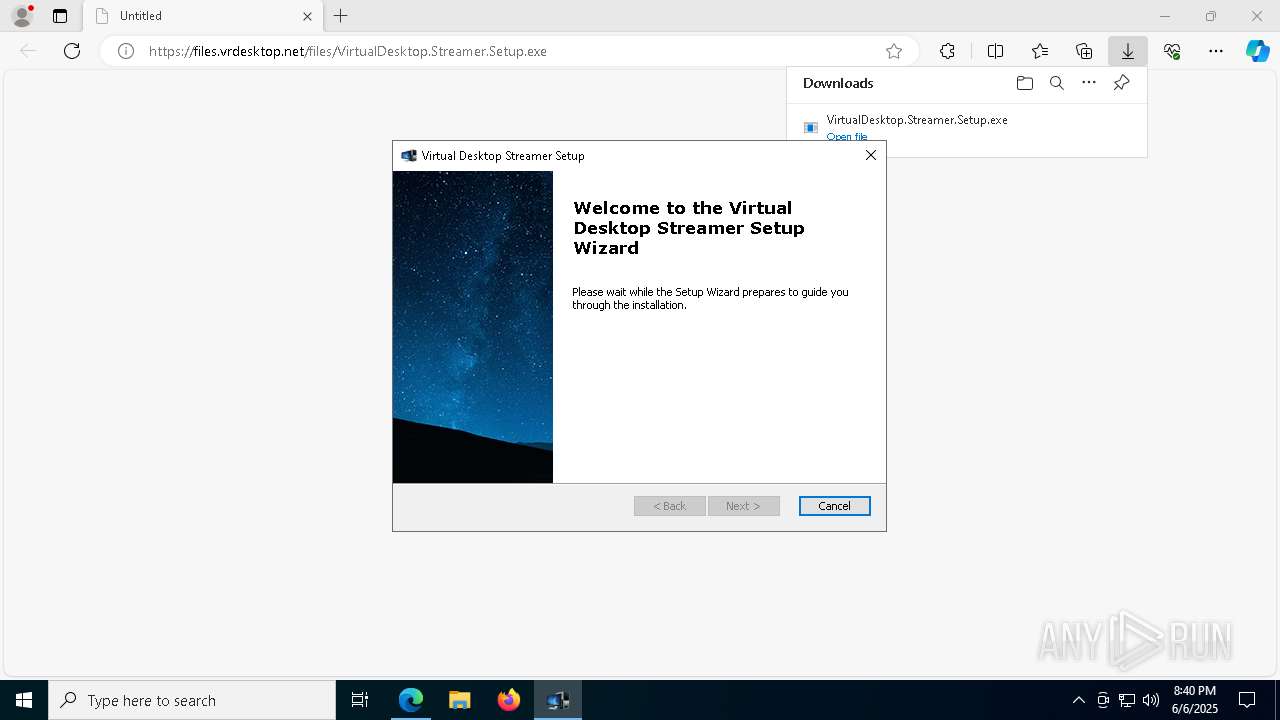Open the network tray icon

[1127, 700]
